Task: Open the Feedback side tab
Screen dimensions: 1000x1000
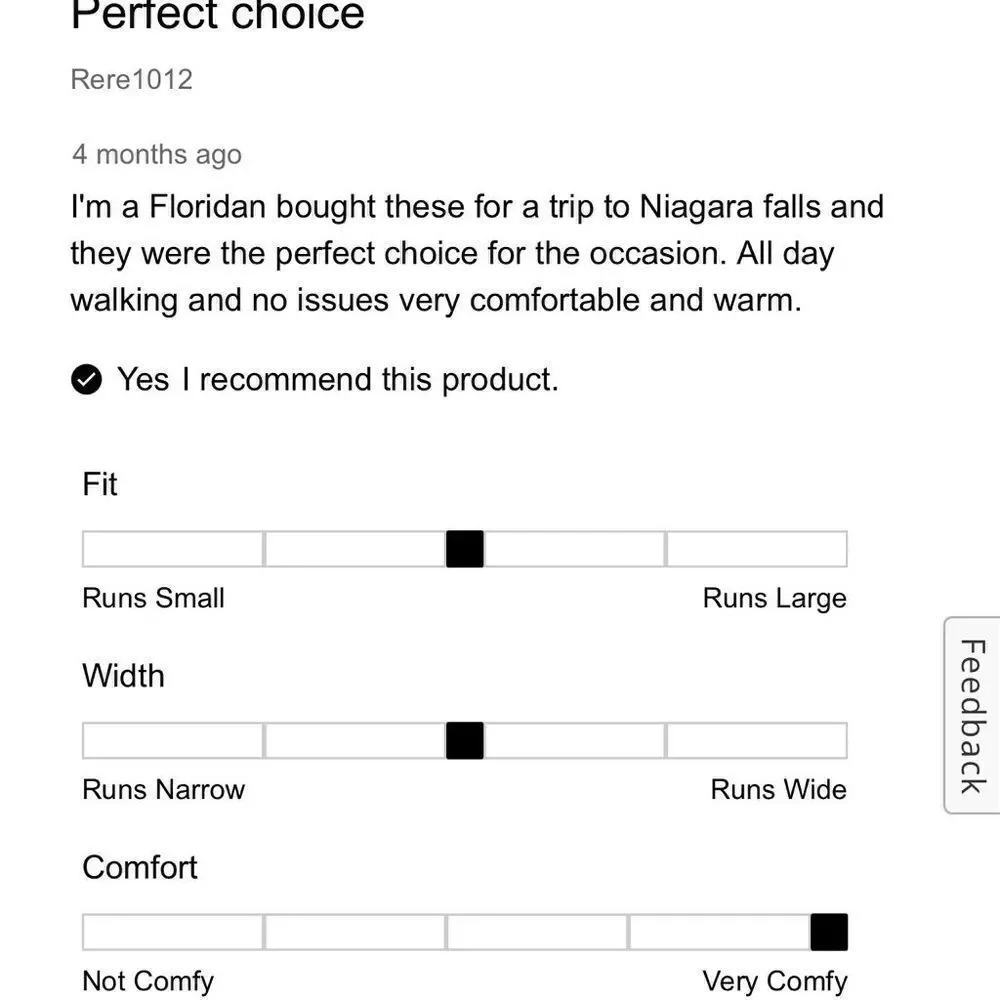Action: coord(972,716)
